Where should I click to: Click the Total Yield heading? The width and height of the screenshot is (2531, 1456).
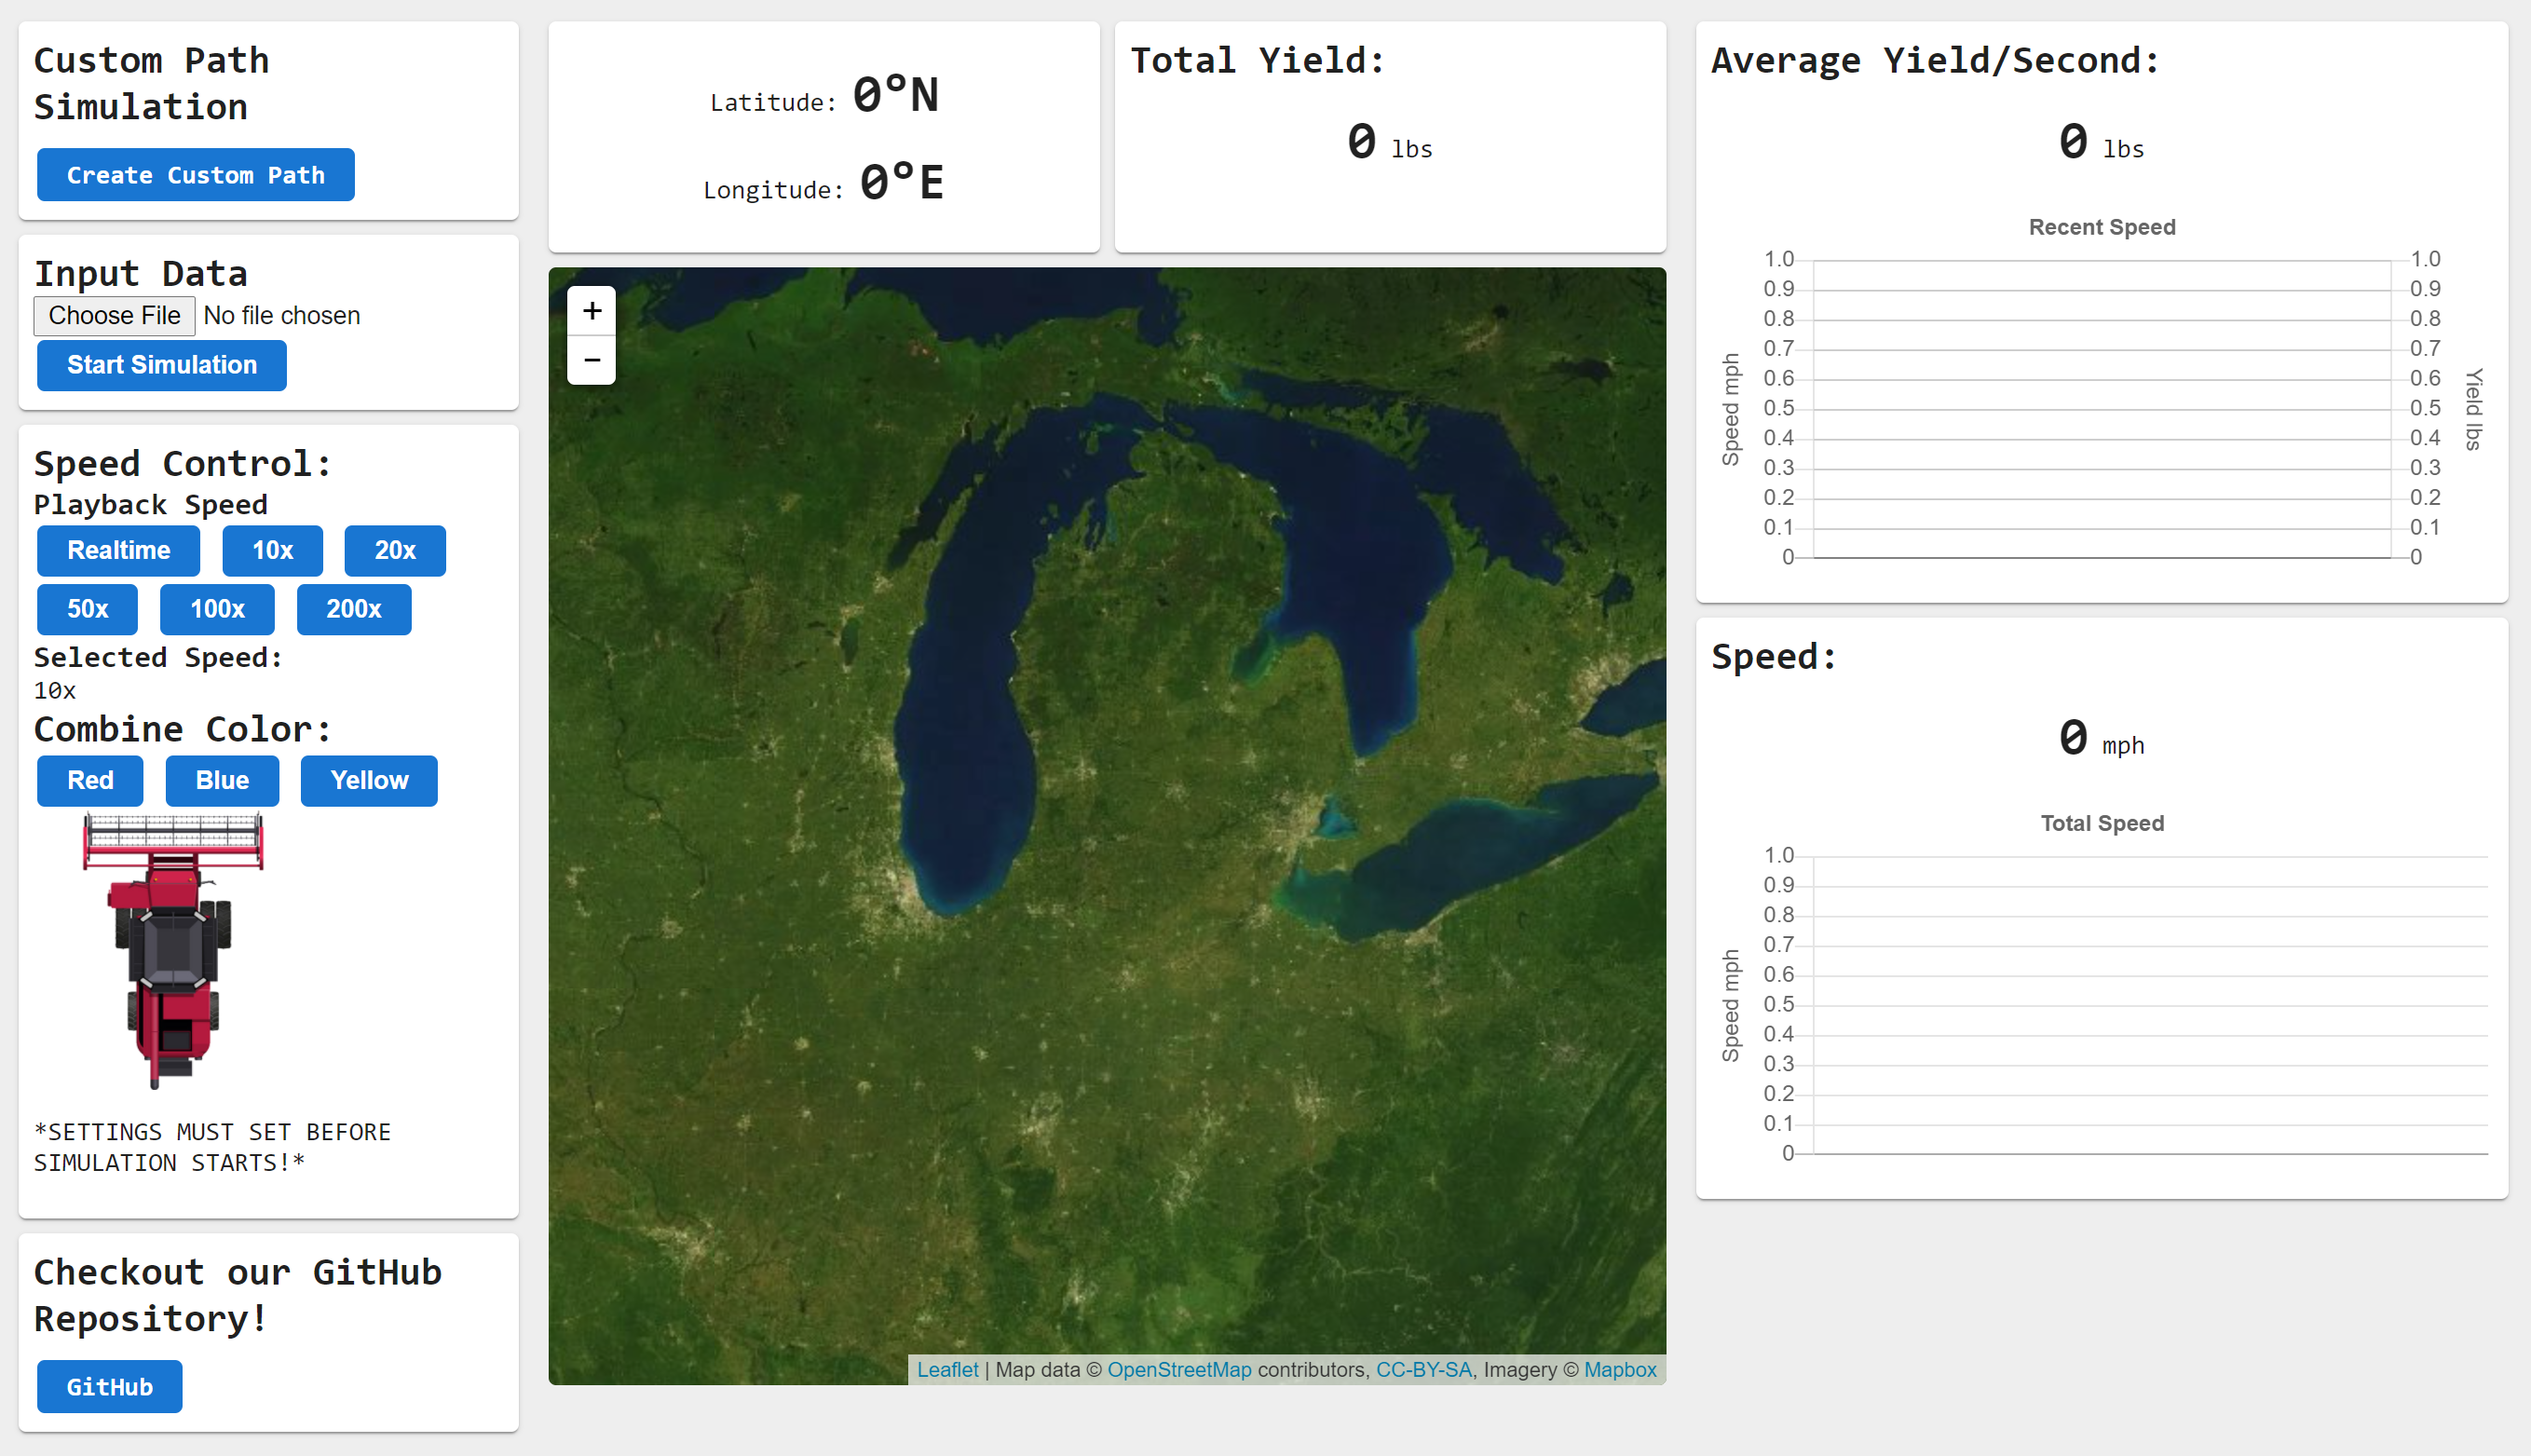[x=1258, y=61]
